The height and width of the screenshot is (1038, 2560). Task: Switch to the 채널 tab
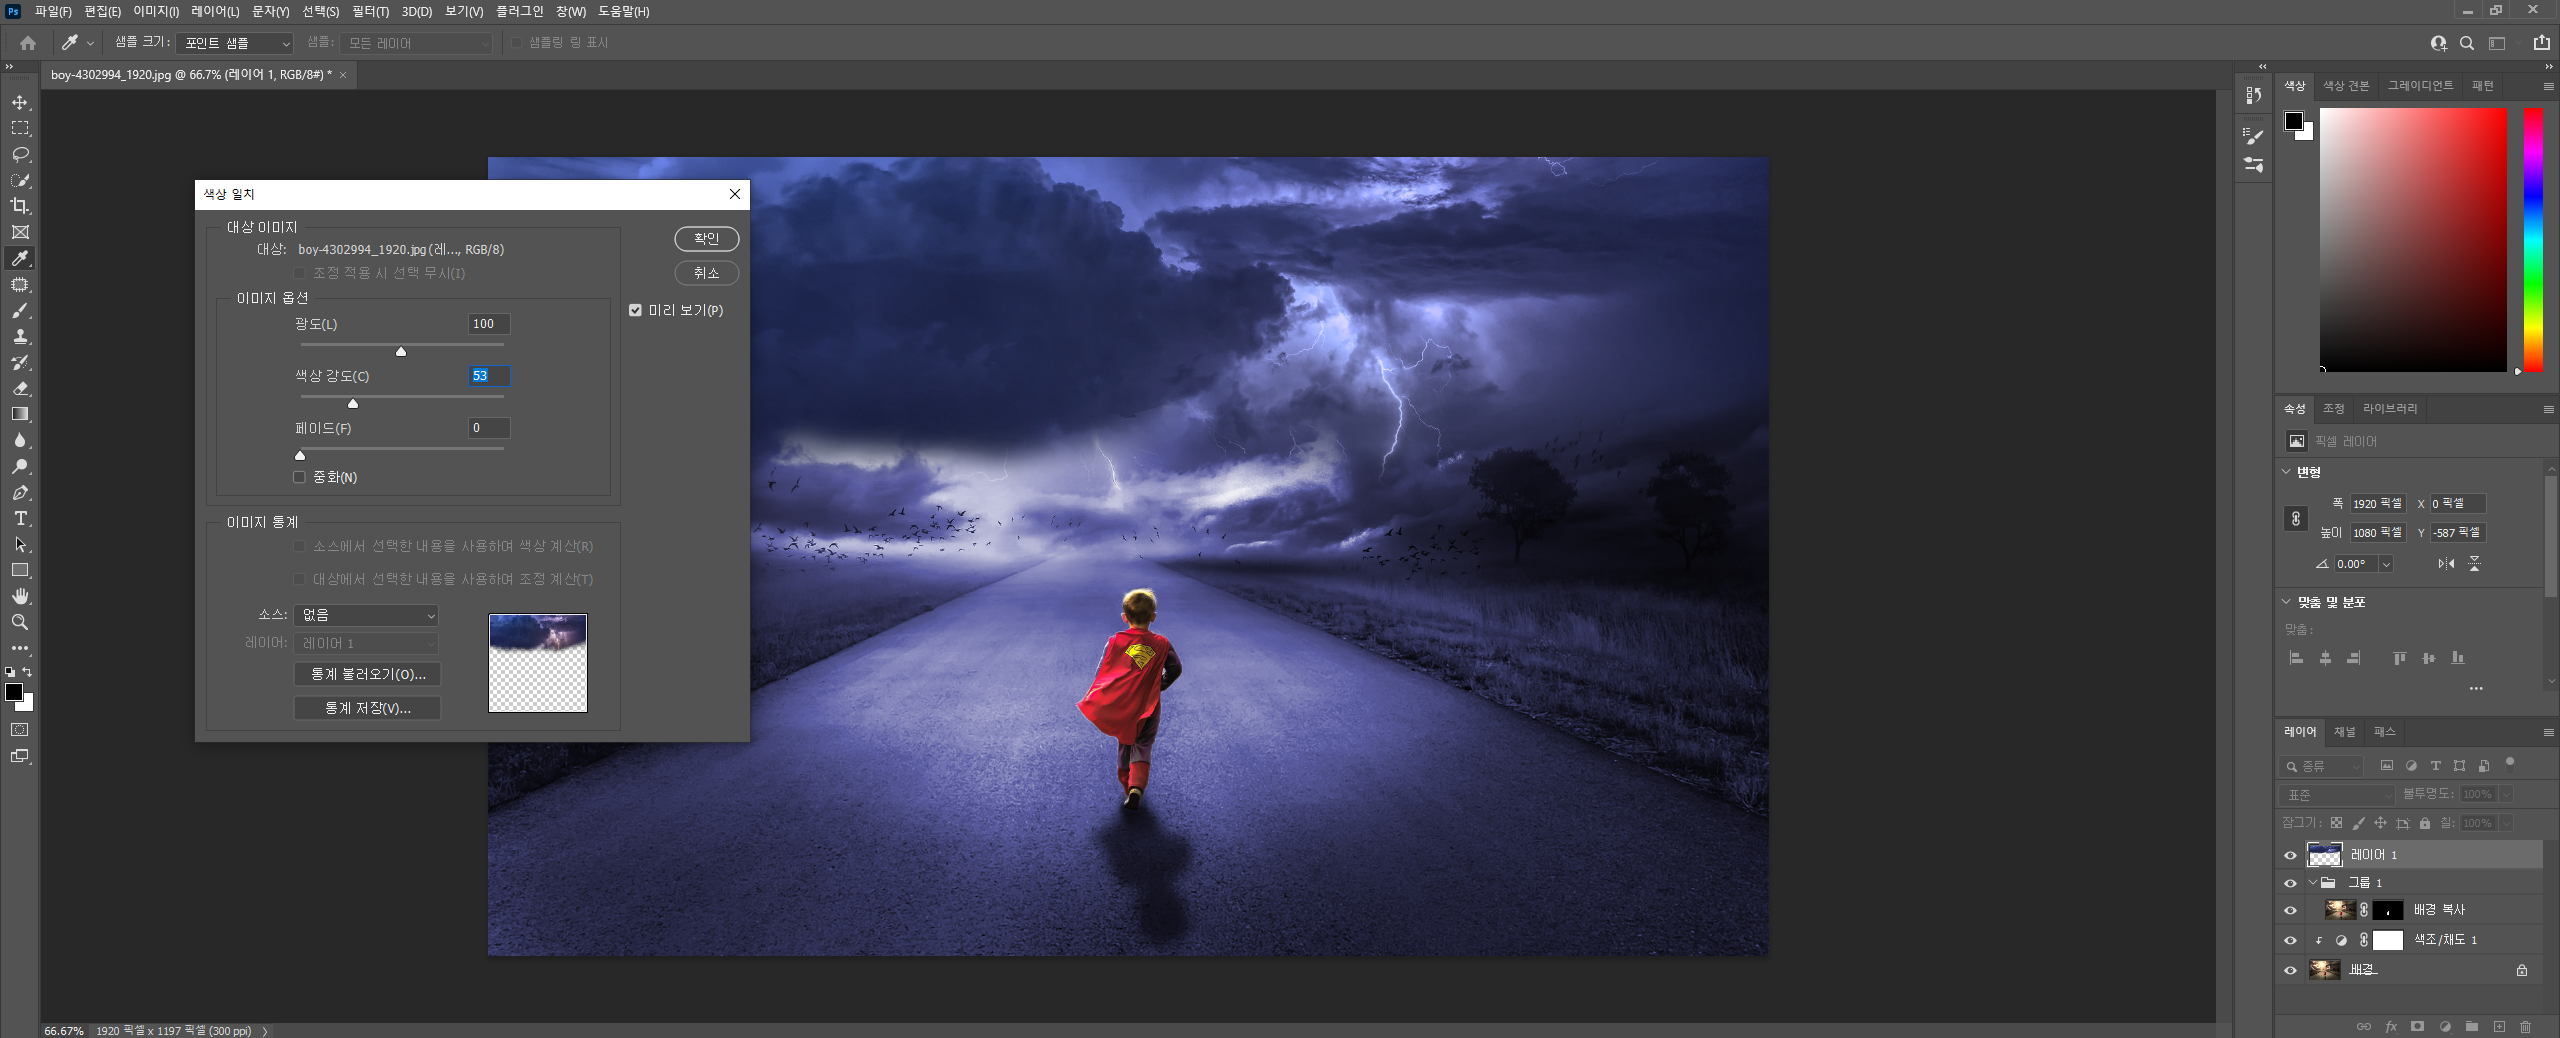[x=2345, y=732]
